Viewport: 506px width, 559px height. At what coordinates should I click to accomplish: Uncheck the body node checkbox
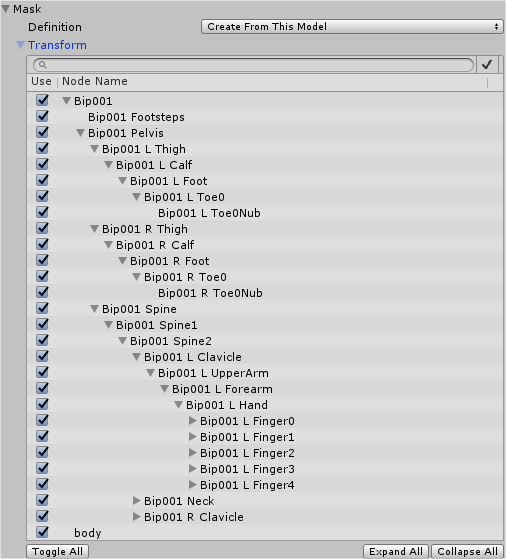(42, 532)
